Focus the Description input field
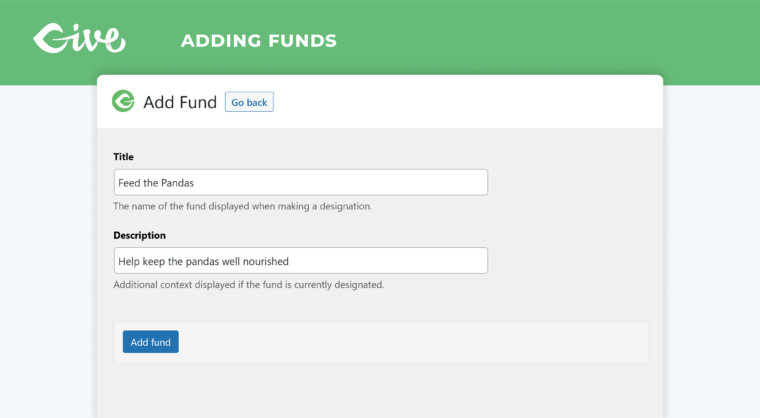Viewport: 760px width, 418px height. tap(301, 261)
